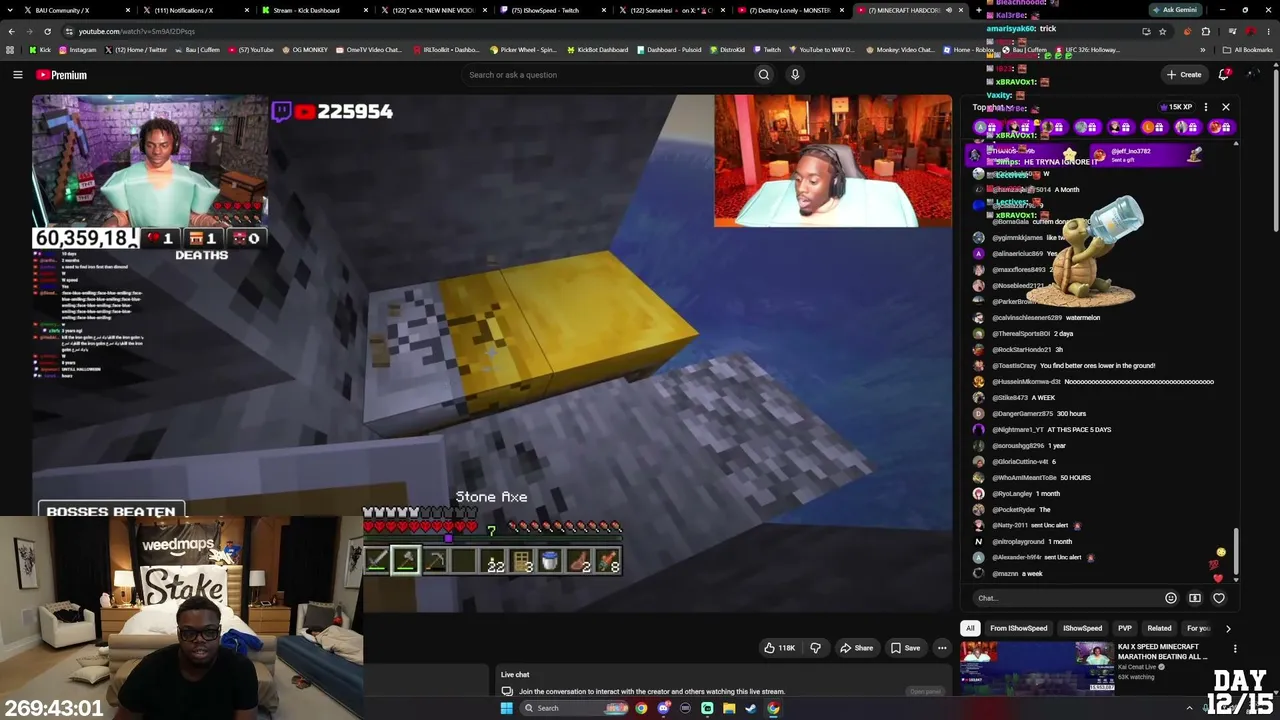Start voice search with the microphone
This screenshot has width=1280, height=720.
point(795,75)
